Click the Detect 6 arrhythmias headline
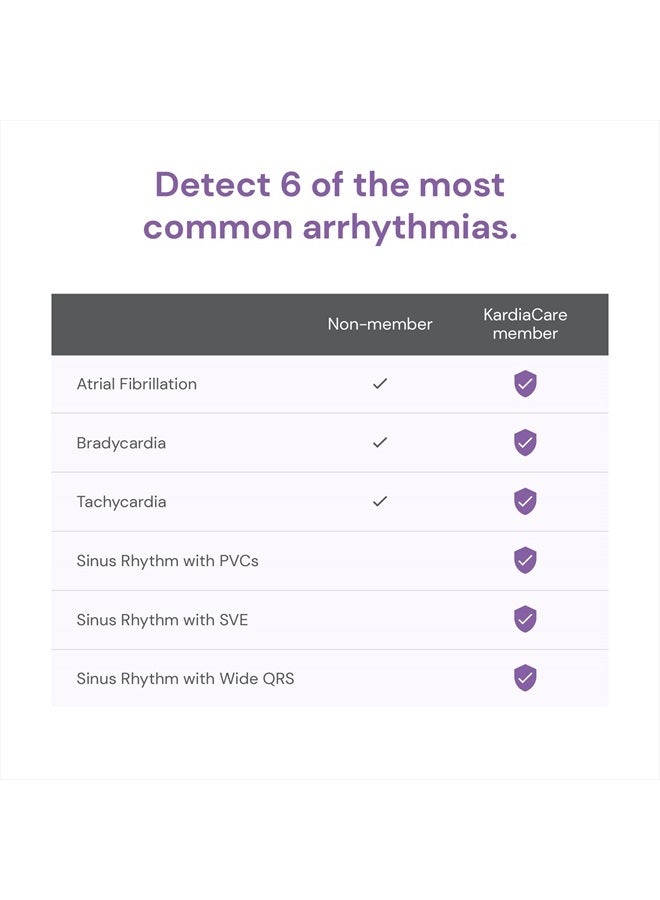The width and height of the screenshot is (660, 900). [330, 206]
